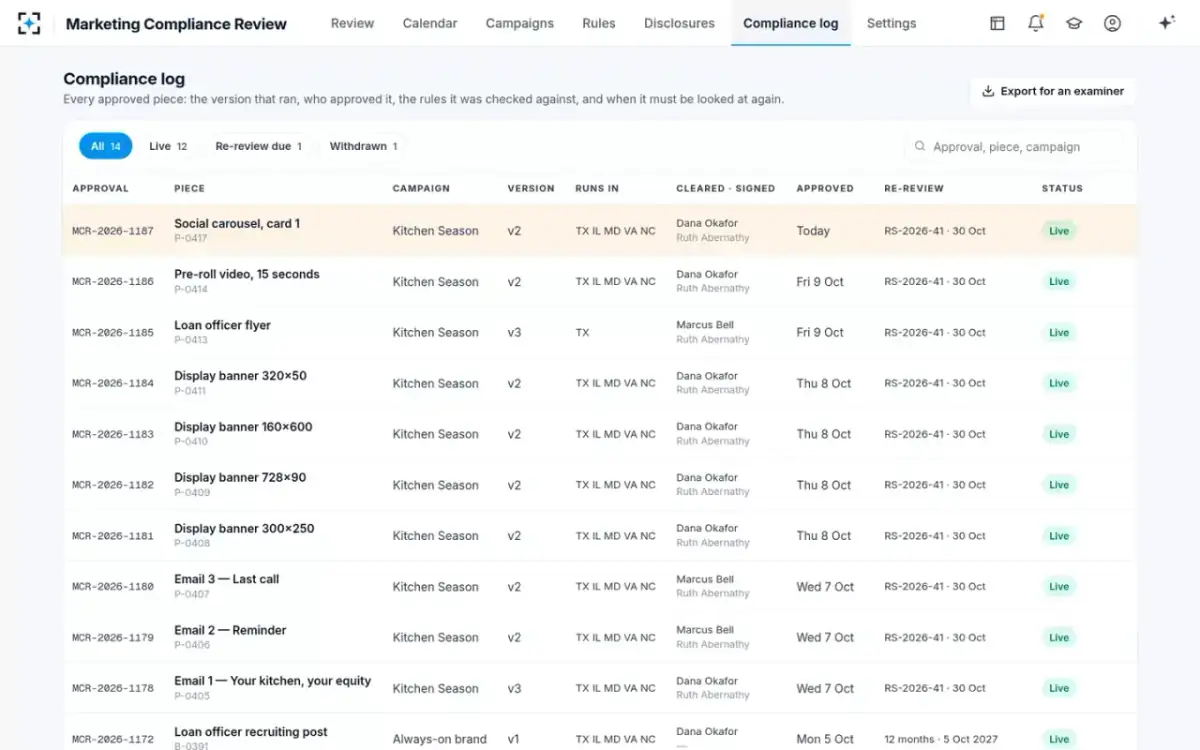This screenshot has height=750, width=1200.
Task: Sort by APPROVAL column header
Action: [100, 188]
